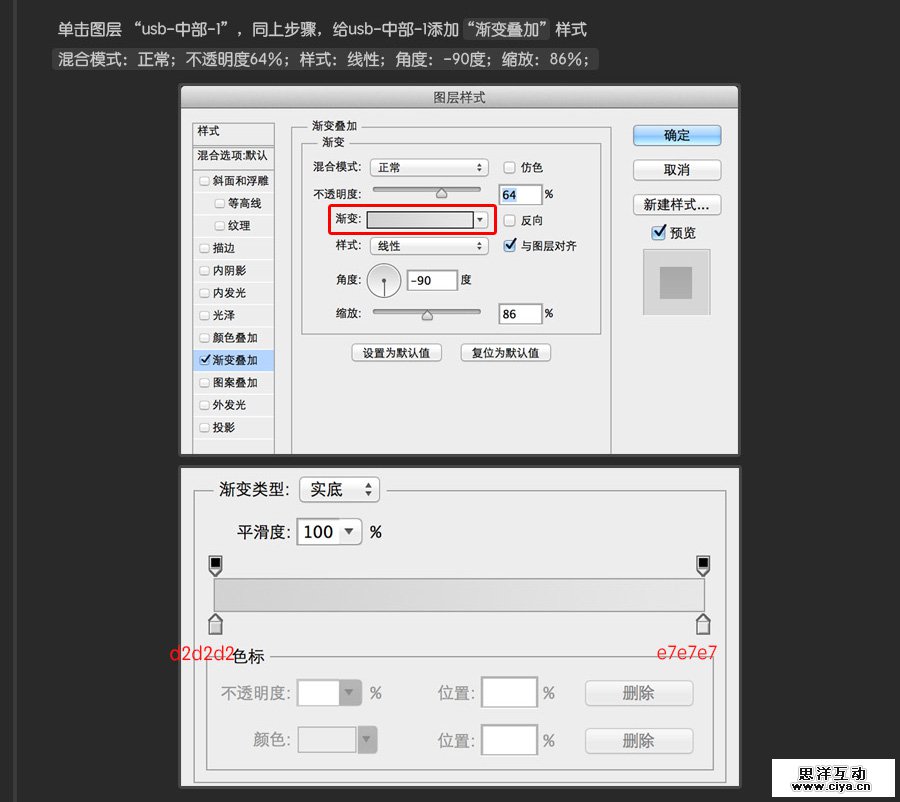Click the angle dial to change gradient direction

point(385,280)
